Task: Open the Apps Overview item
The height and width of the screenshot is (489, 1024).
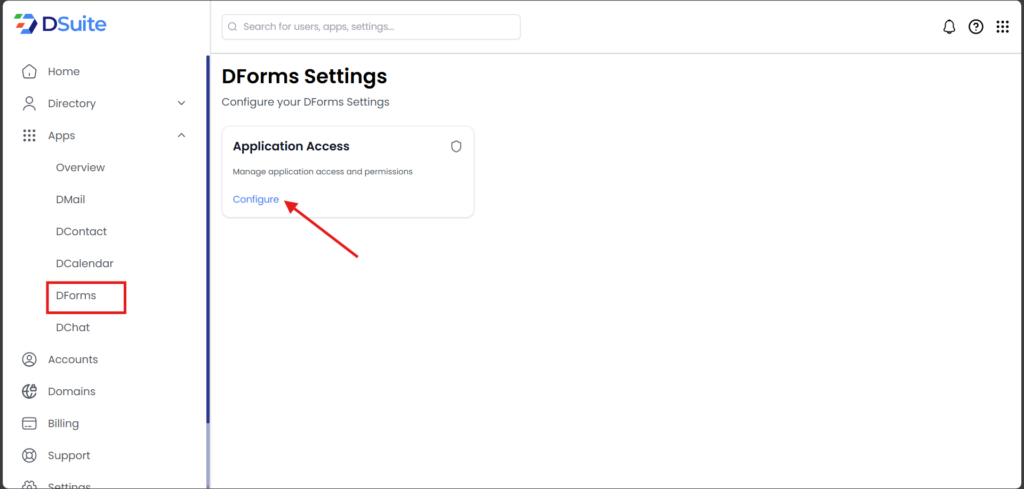Action: (80, 168)
